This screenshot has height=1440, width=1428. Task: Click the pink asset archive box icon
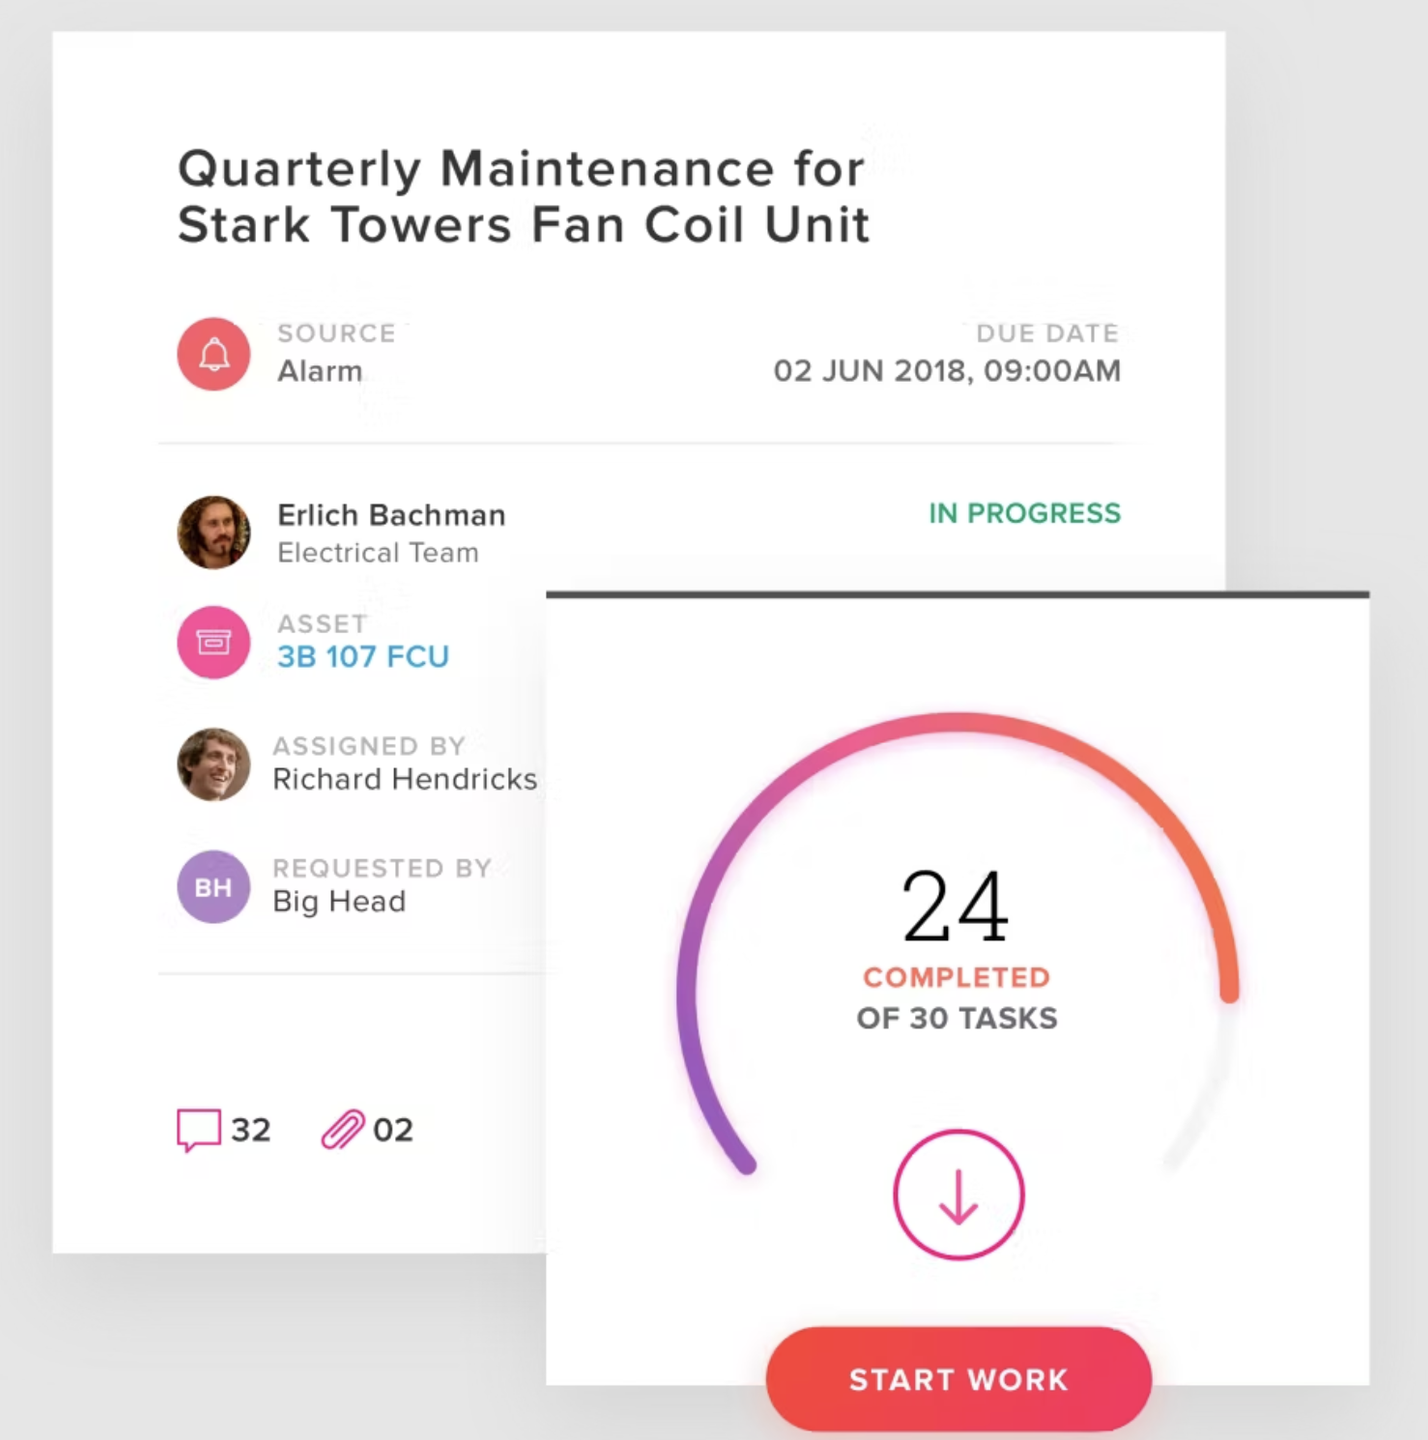click(x=213, y=642)
